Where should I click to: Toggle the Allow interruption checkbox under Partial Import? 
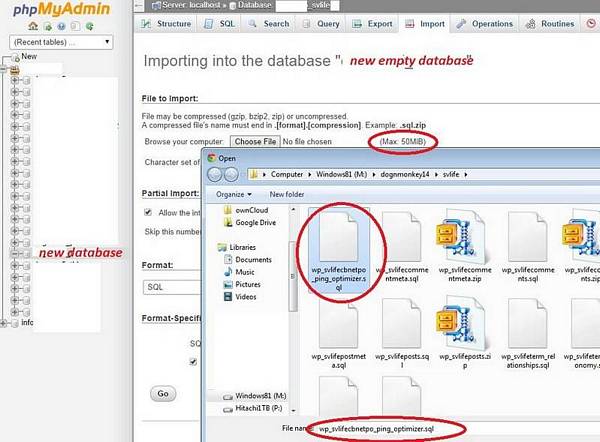[148, 212]
